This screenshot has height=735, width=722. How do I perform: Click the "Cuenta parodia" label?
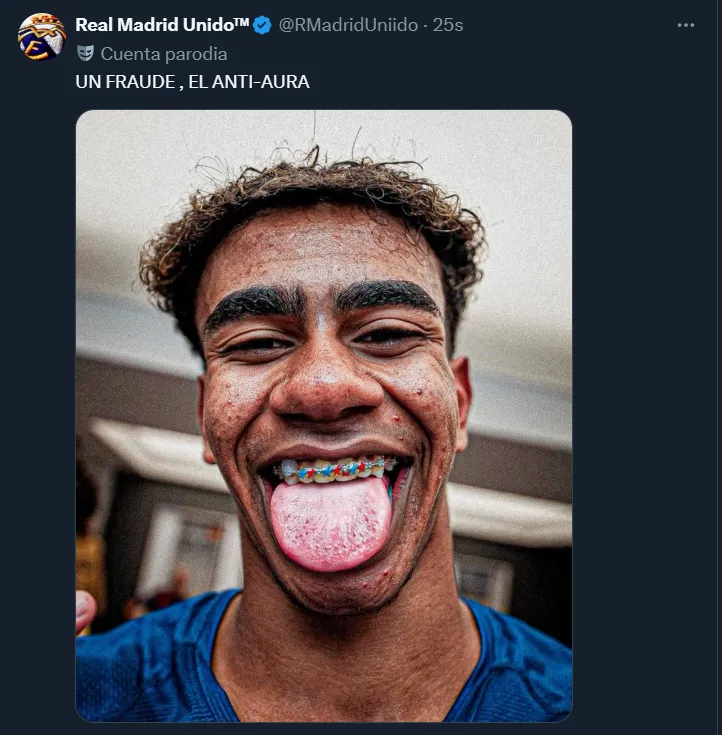tap(163, 54)
